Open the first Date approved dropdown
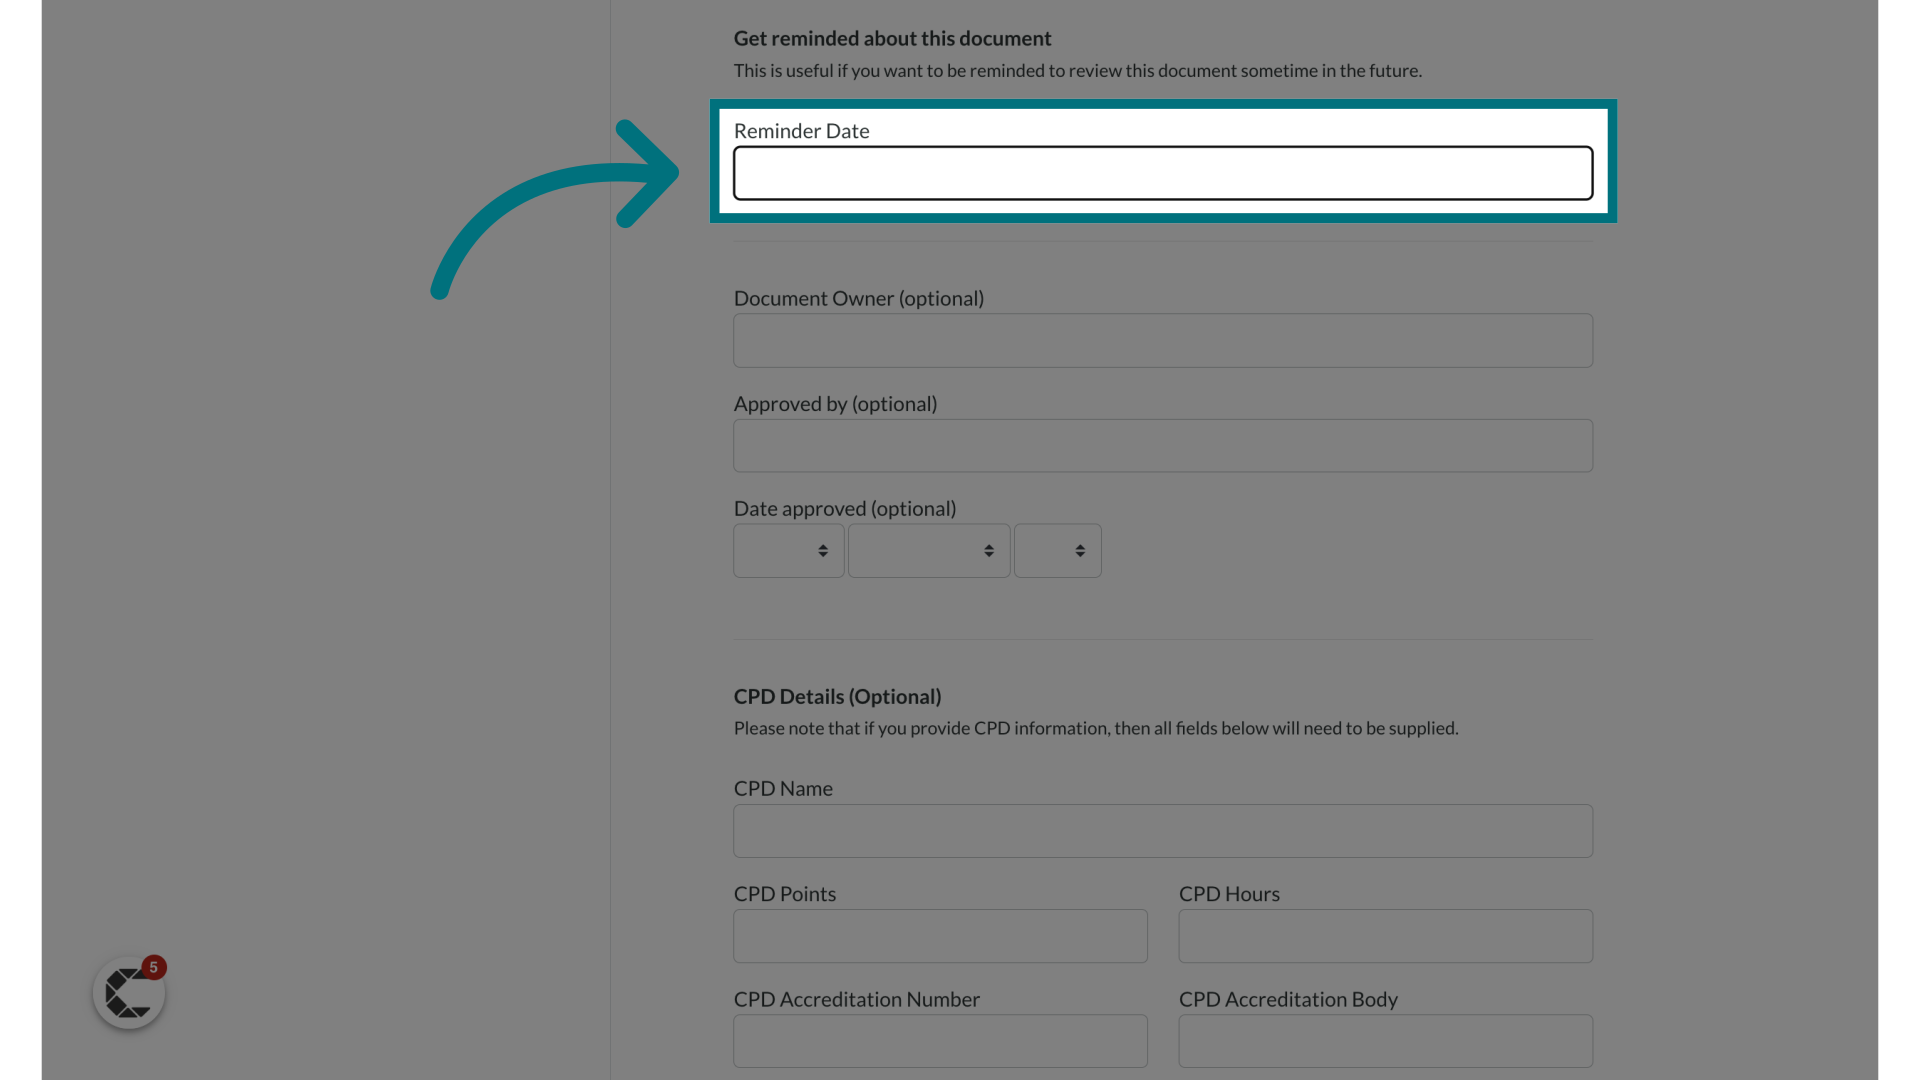The height and width of the screenshot is (1080, 1920). 788,551
